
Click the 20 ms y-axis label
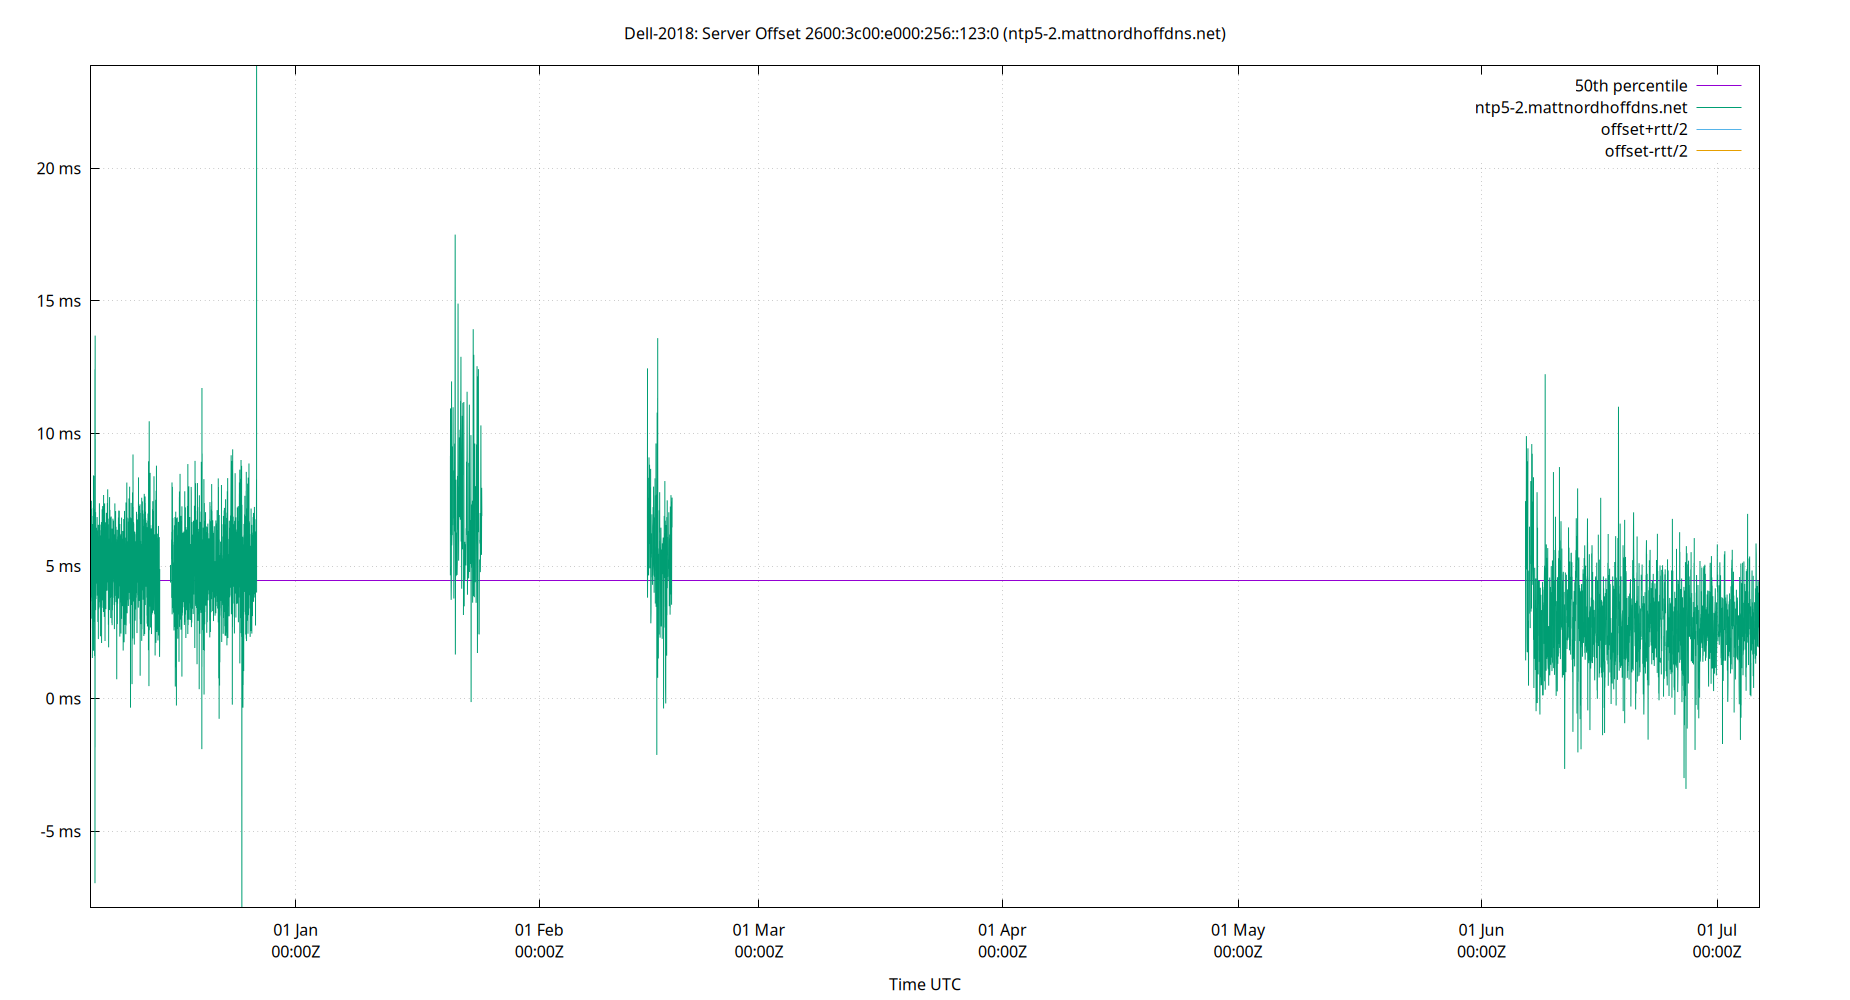click(60, 168)
